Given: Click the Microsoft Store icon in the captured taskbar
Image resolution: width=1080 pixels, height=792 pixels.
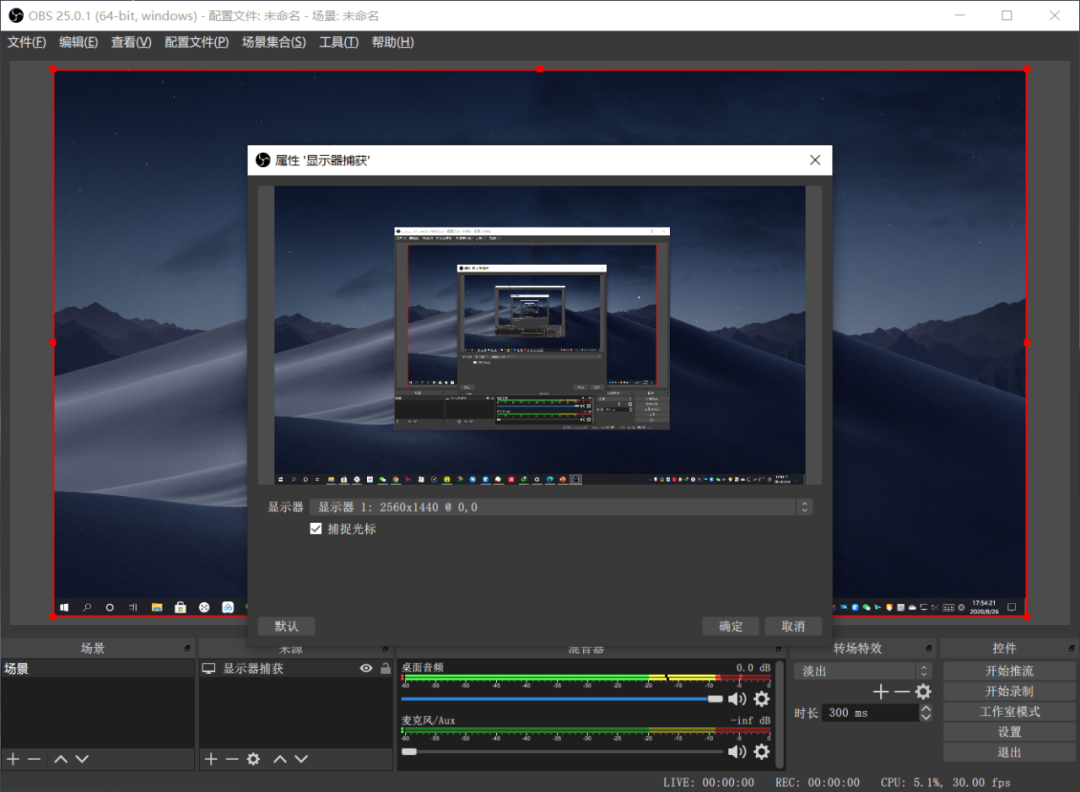Looking at the screenshot, I should pyautogui.click(x=180, y=607).
